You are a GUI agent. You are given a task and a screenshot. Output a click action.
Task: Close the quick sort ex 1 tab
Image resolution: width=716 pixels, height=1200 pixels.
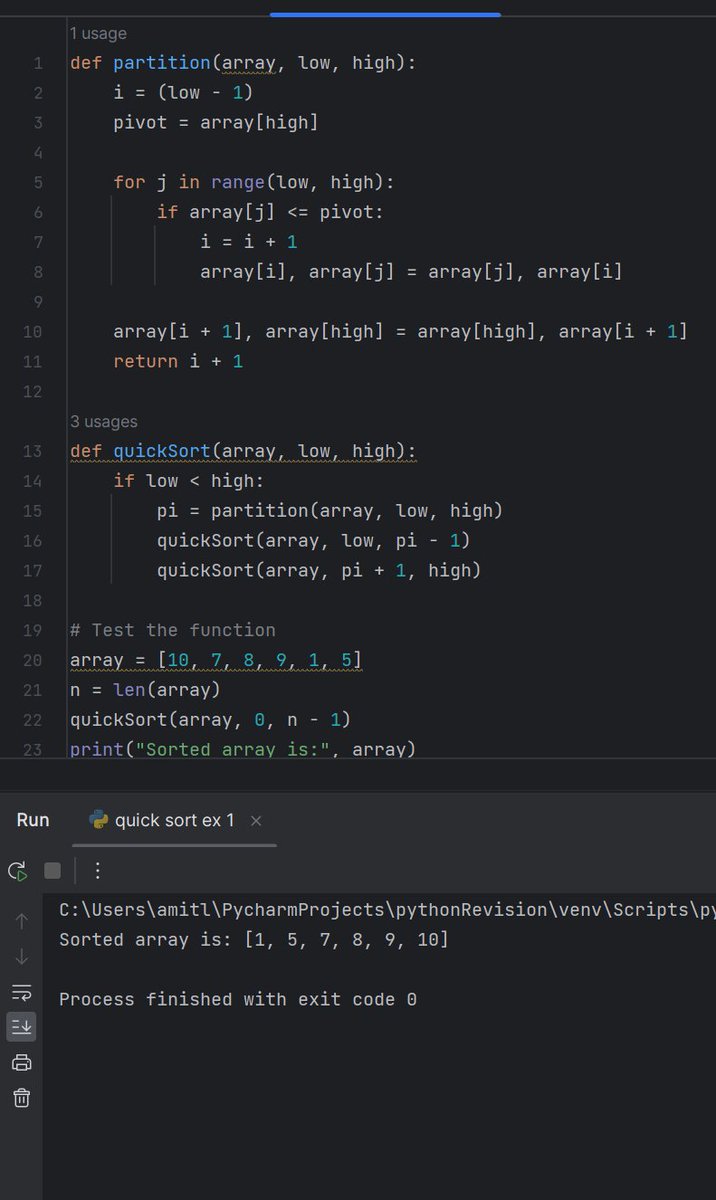tap(256, 821)
